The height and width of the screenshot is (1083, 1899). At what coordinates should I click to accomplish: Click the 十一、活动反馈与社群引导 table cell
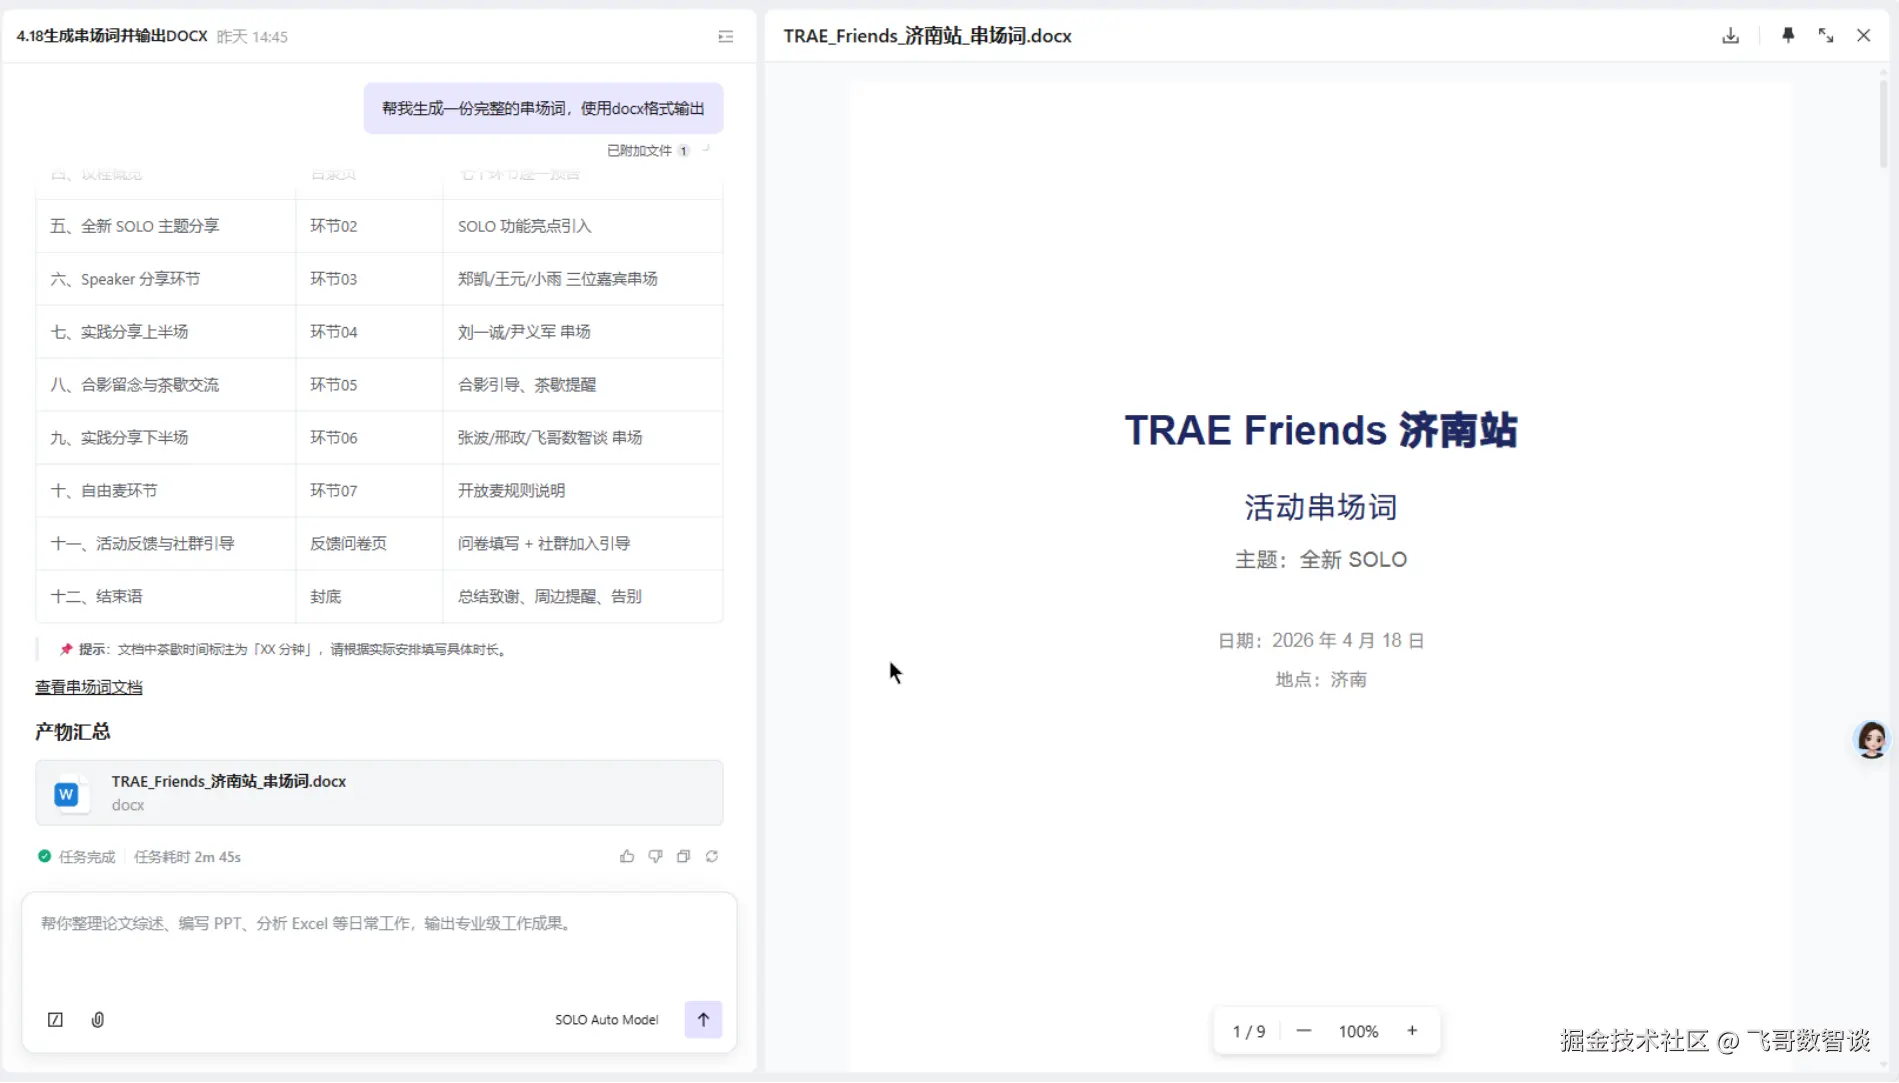pos(166,544)
